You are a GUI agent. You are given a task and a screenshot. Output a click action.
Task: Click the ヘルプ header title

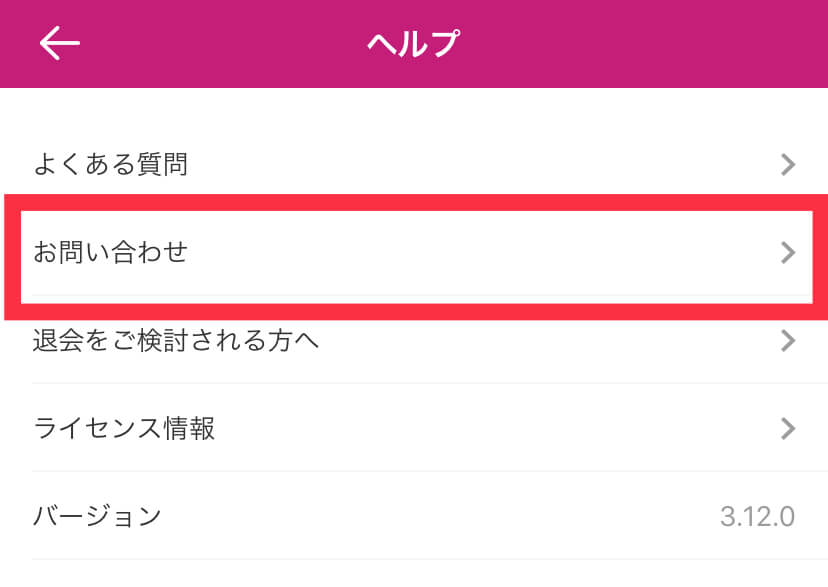(413, 44)
